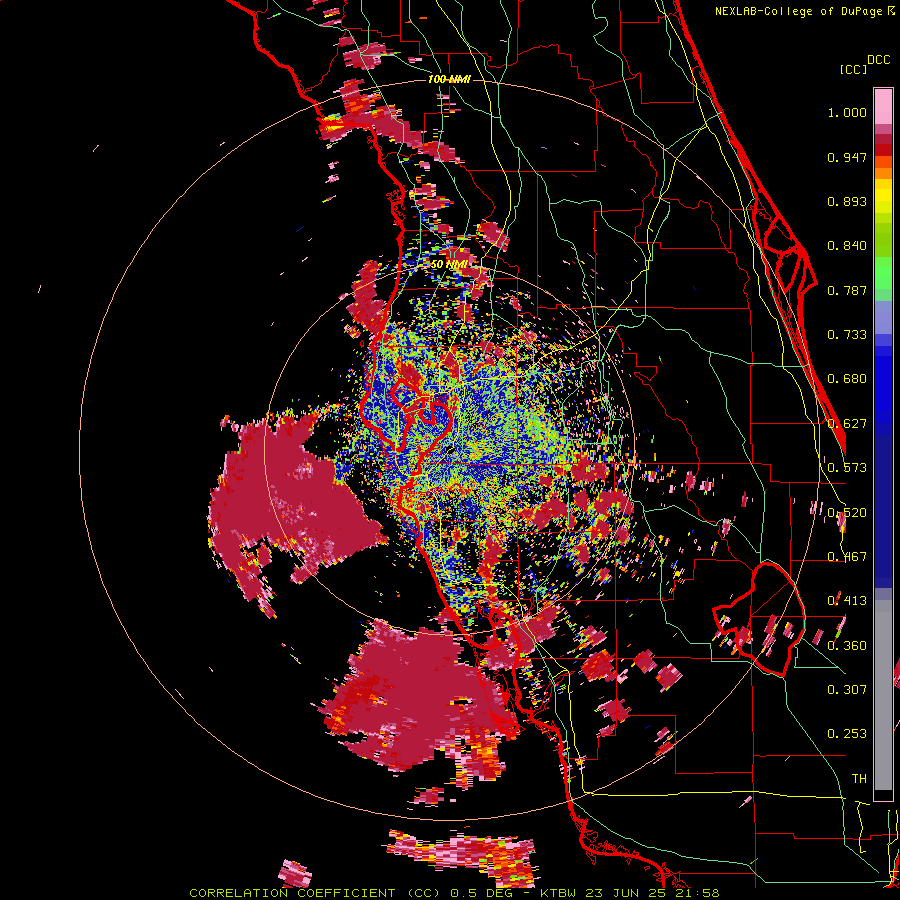Click the 100 NMI range ring label
This screenshot has height=900, width=900.
pyautogui.click(x=449, y=79)
